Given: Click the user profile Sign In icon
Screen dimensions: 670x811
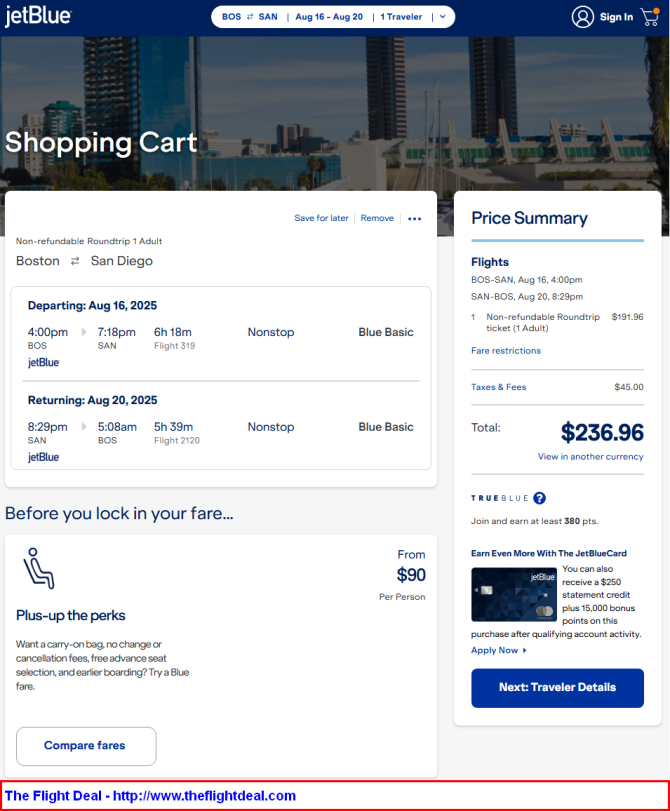Looking at the screenshot, I should tap(583, 17).
